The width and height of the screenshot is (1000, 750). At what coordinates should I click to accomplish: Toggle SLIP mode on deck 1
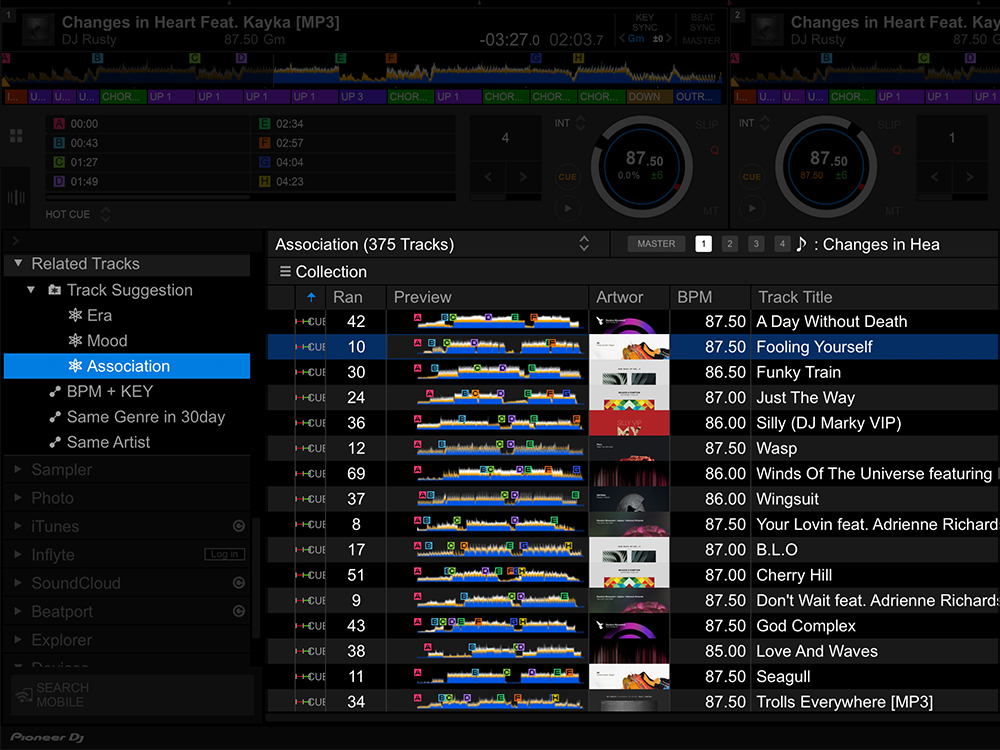[x=707, y=125]
